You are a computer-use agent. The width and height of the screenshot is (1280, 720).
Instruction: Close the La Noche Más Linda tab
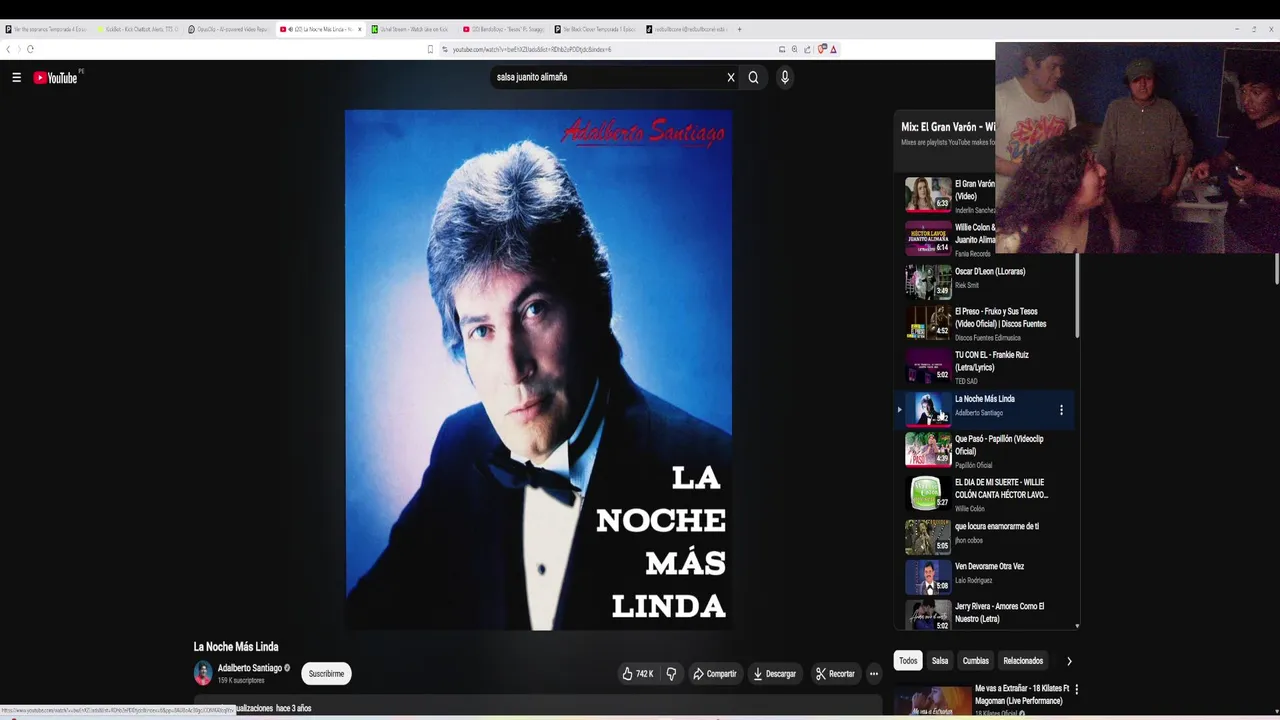[x=360, y=29]
